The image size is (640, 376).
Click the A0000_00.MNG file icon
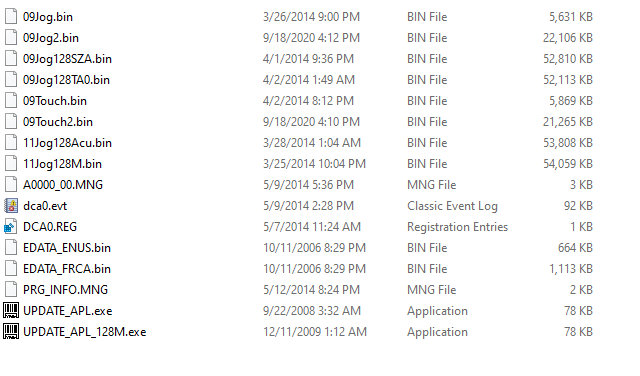pyautogui.click(x=11, y=185)
